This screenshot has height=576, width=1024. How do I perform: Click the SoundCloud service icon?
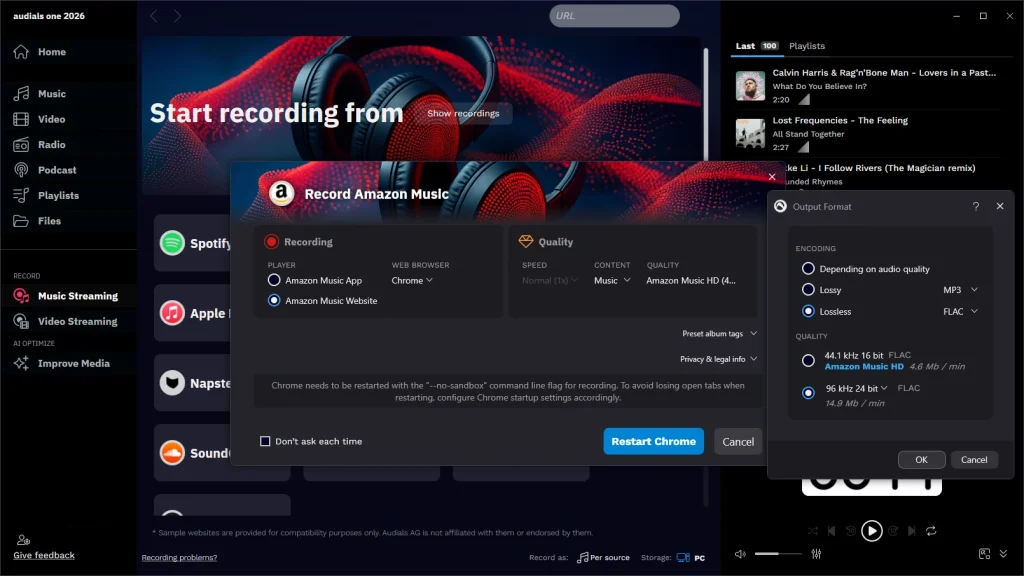(x=172, y=453)
